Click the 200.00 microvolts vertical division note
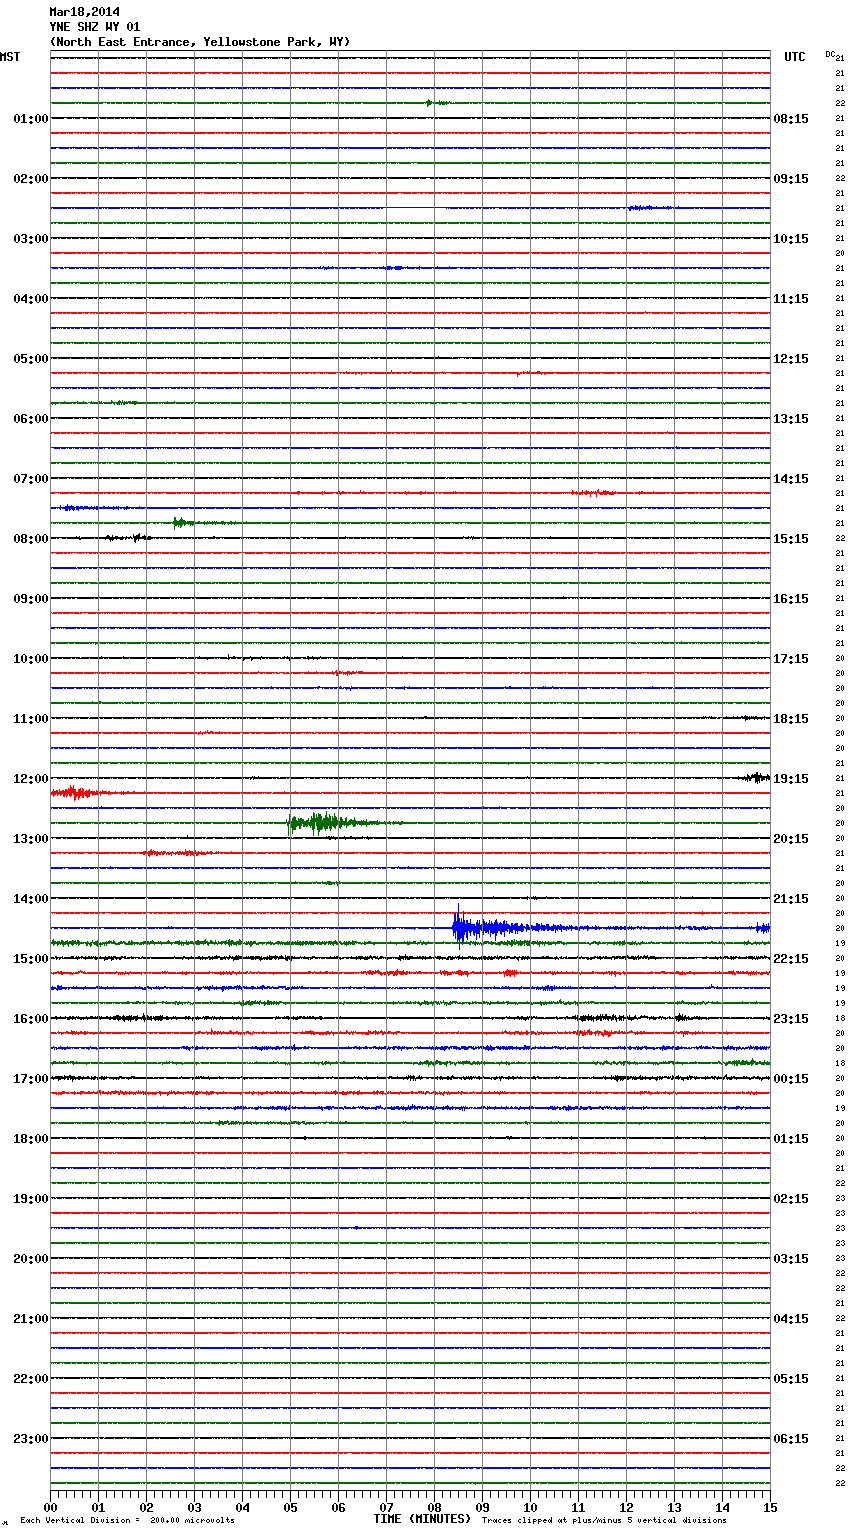 [127, 1521]
